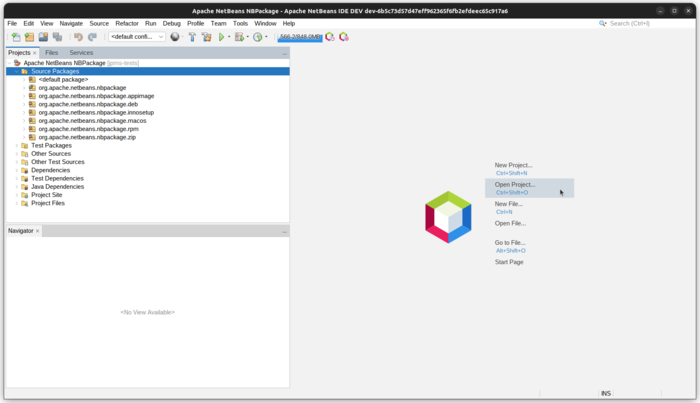The image size is (700, 403).
Task: Select org.apache.netbeans.nbpackage.rpm package
Action: [x=88, y=129]
